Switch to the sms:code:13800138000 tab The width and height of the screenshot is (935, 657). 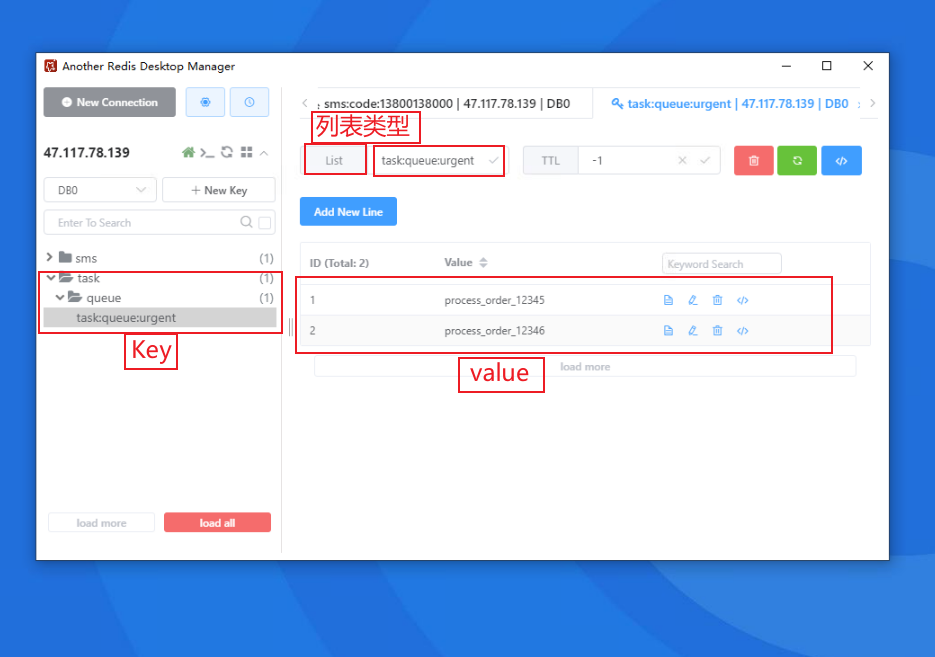(x=447, y=104)
